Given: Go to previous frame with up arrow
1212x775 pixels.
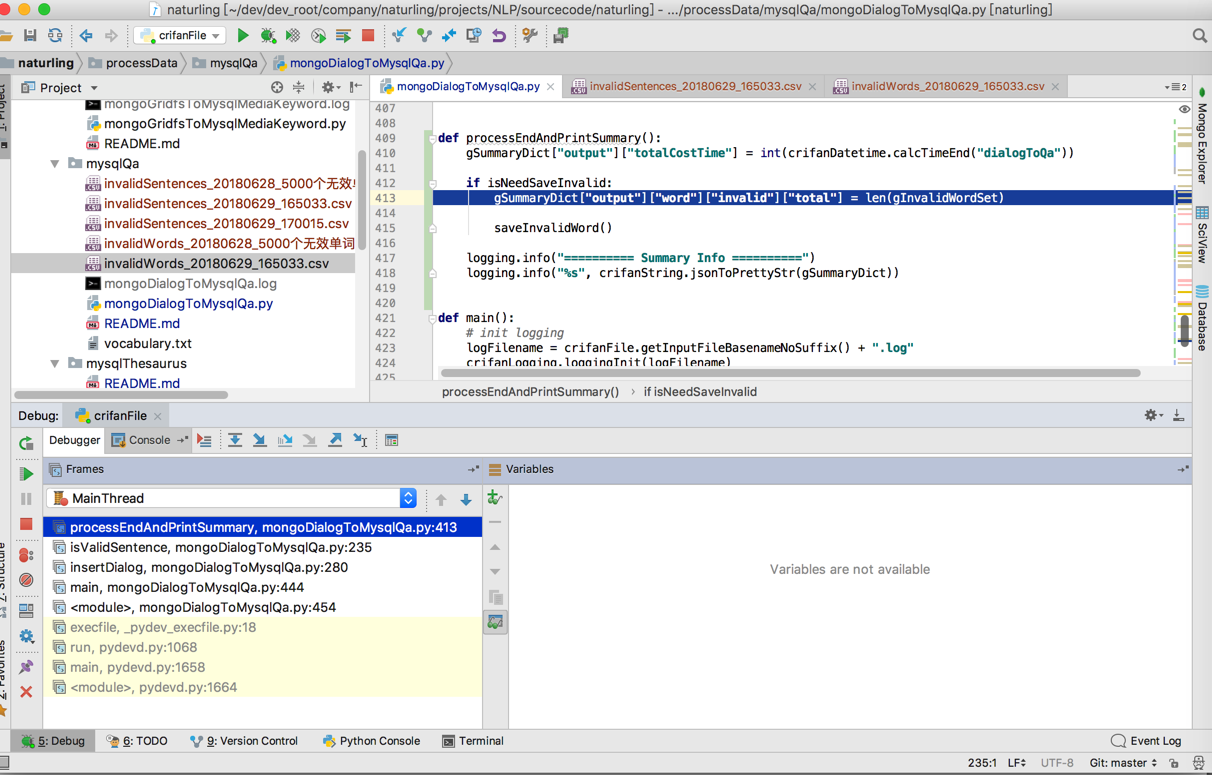Looking at the screenshot, I should click(x=441, y=499).
